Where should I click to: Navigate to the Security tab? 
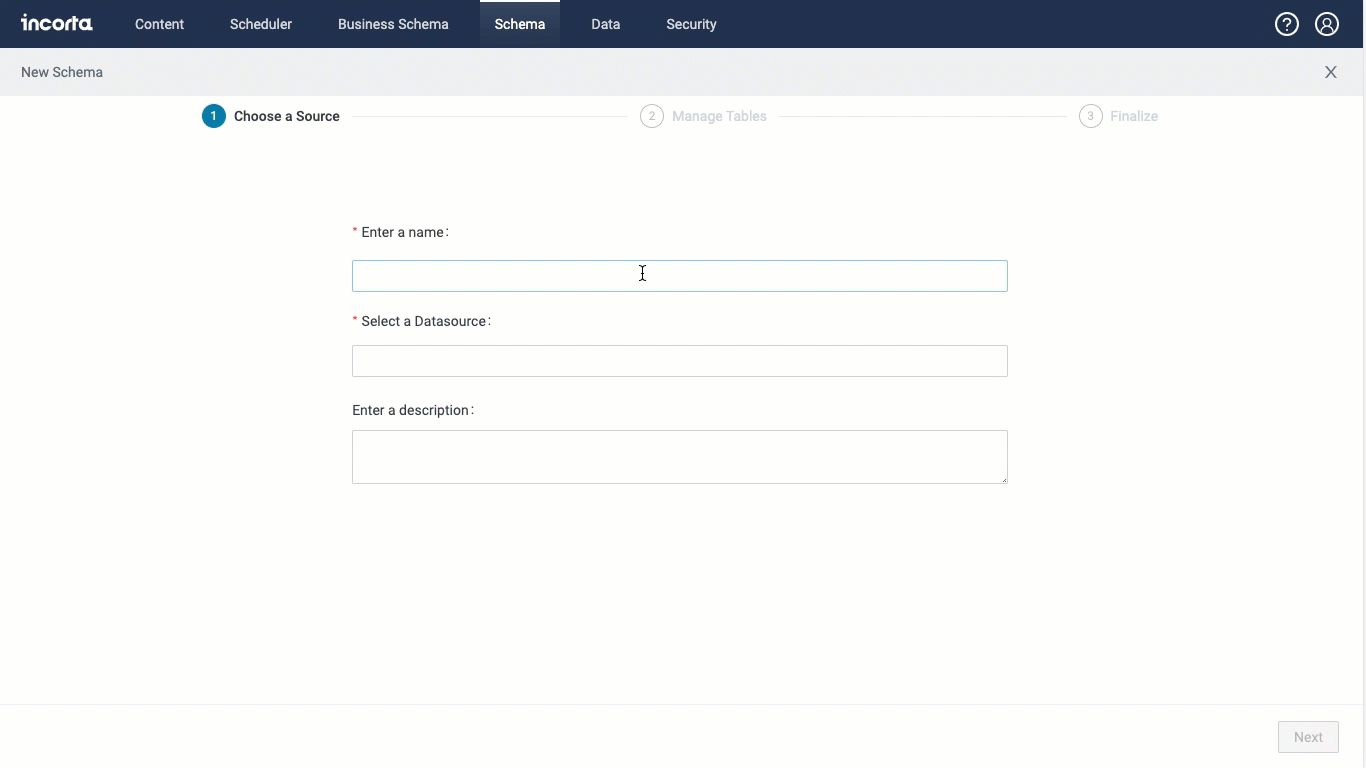691,24
